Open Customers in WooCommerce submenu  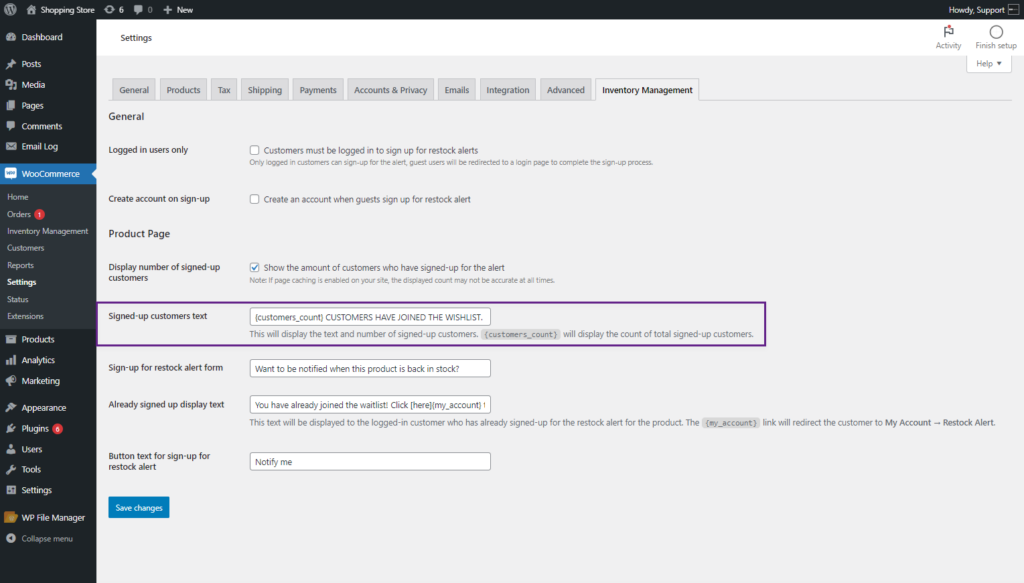pos(25,248)
